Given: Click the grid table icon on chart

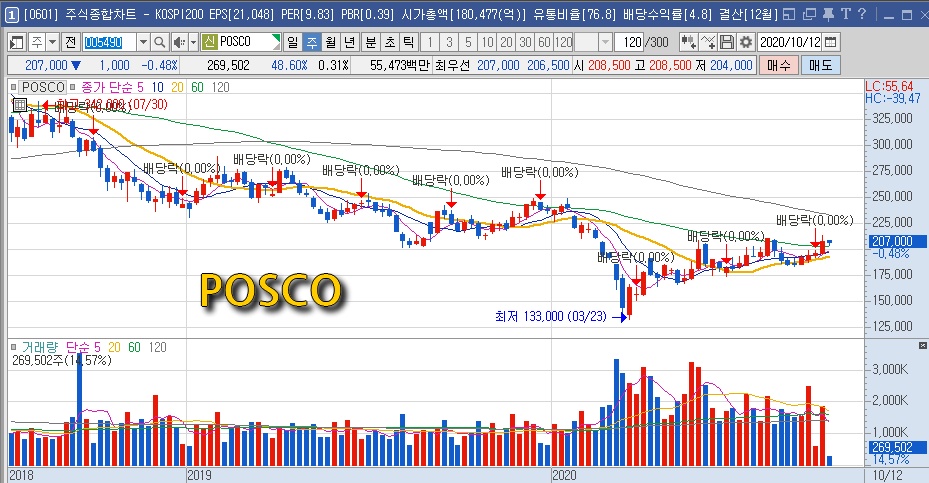Looking at the screenshot, I should point(19,105).
